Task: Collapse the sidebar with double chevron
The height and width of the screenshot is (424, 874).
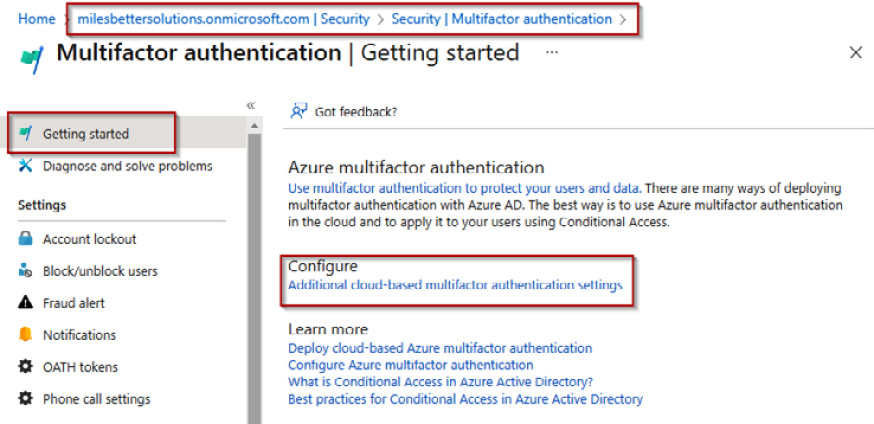Action: click(251, 105)
